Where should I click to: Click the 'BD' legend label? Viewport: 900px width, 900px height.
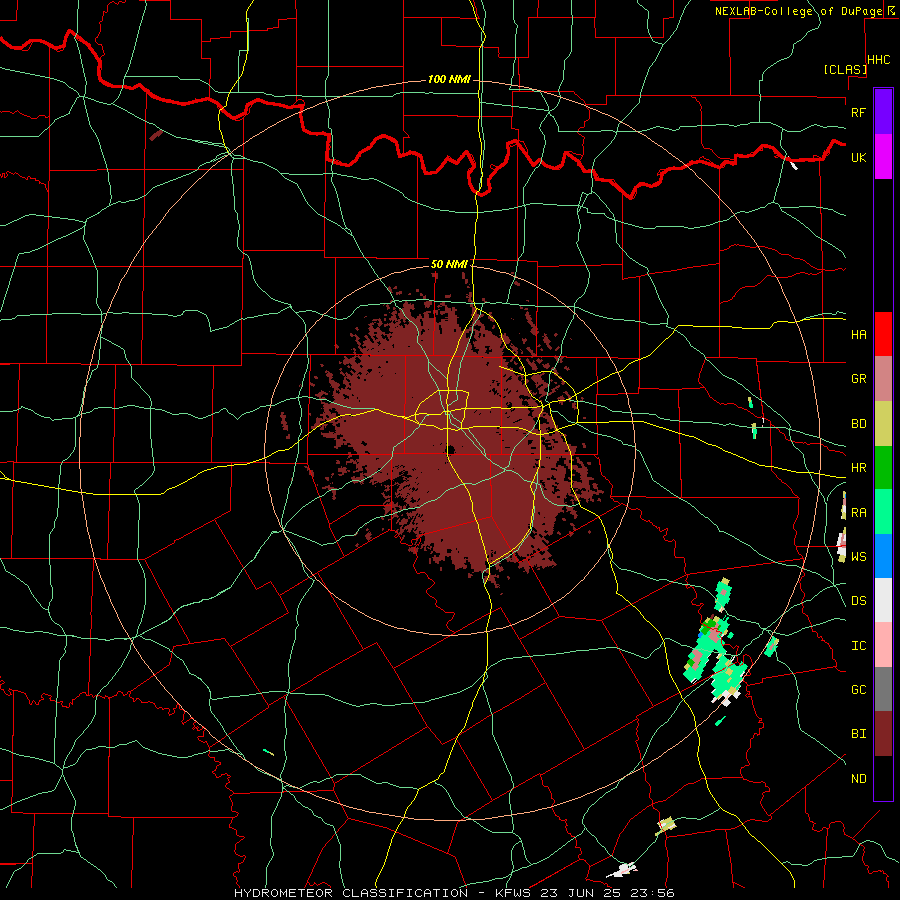pos(858,424)
